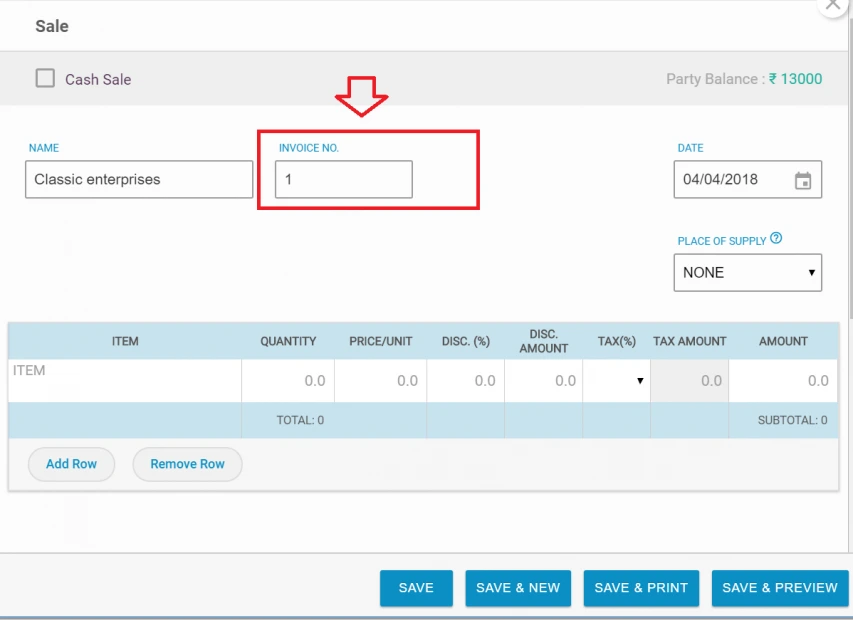Click the Tax Amount cell in item row

click(689, 381)
